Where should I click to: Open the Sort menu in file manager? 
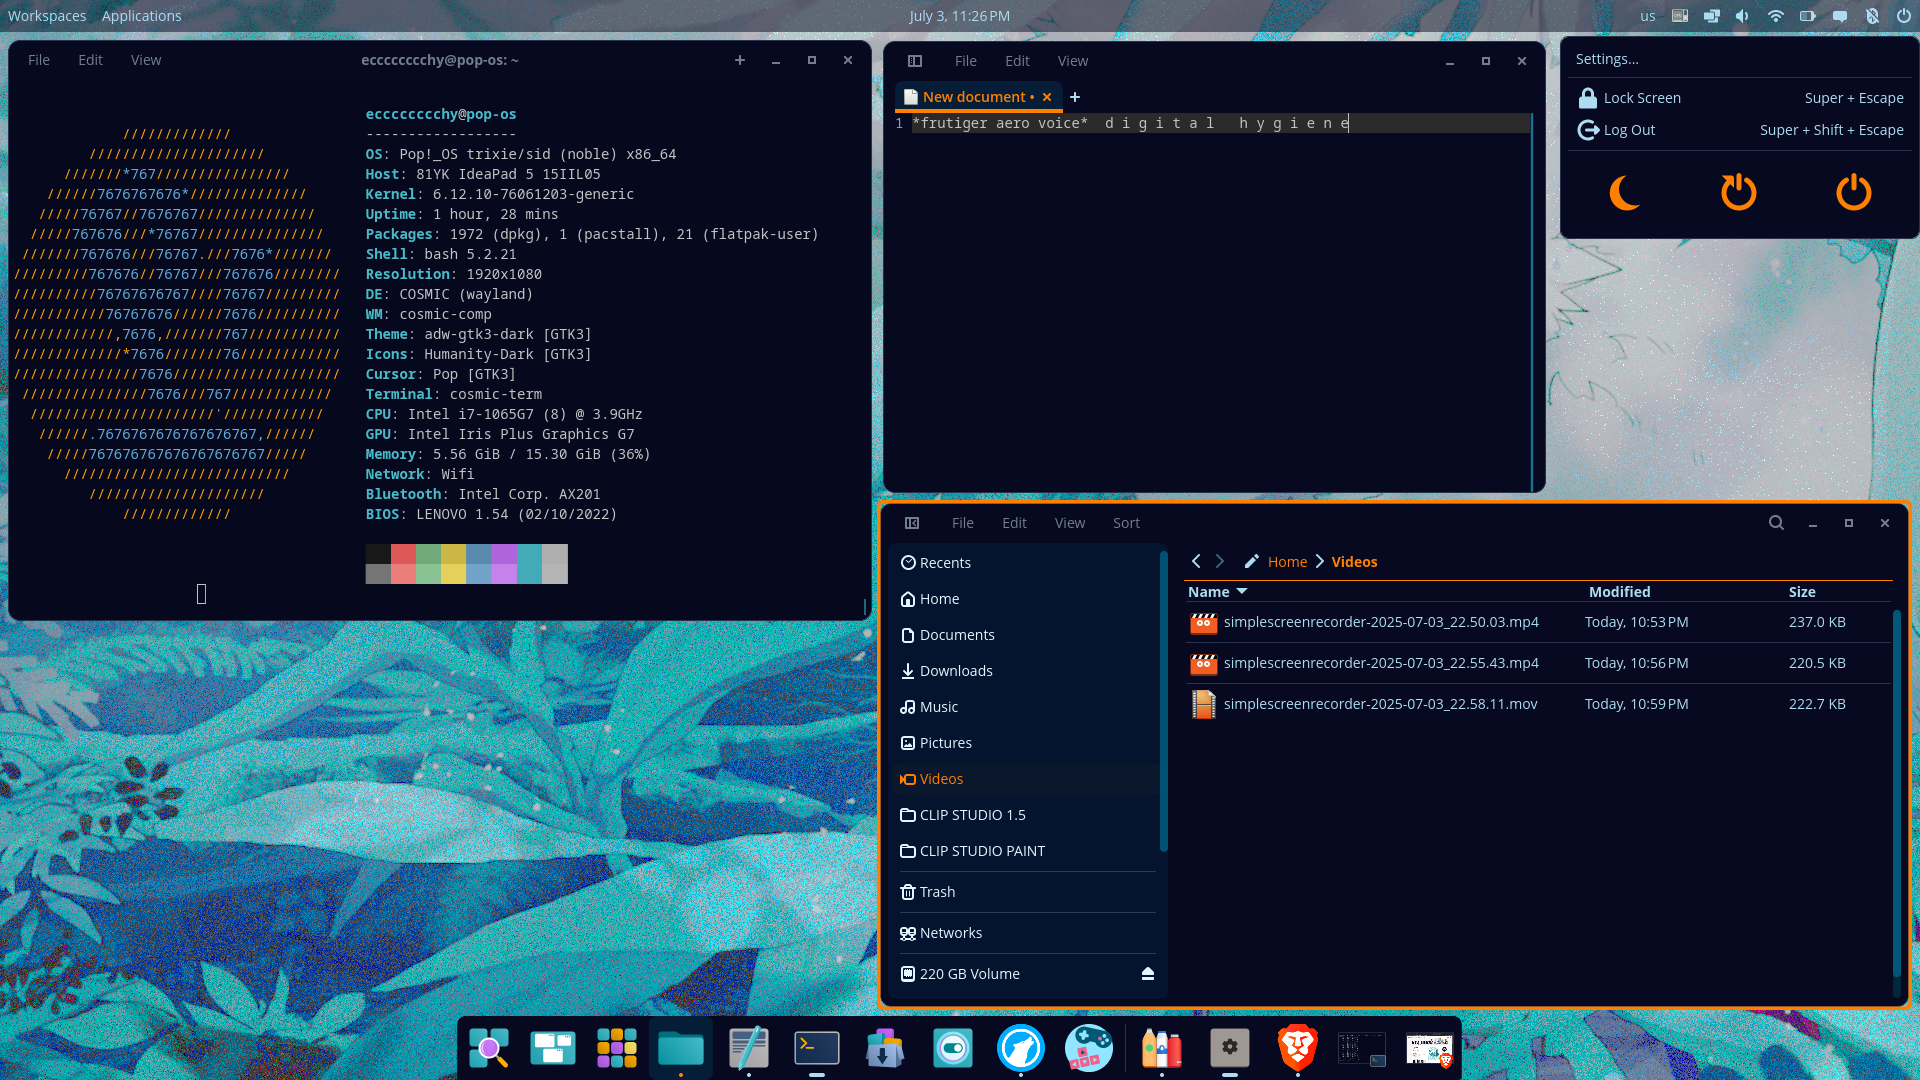point(1126,523)
